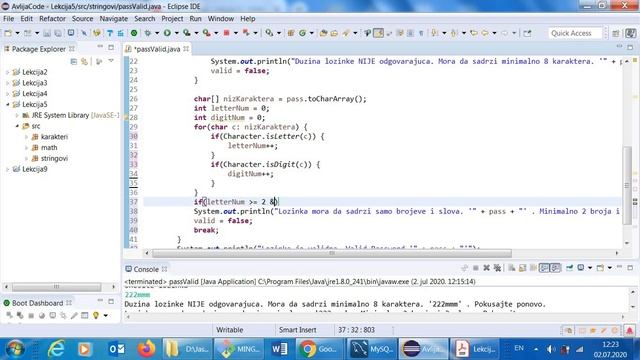Viewport: 640px width, 360px height.
Task: Click the Open Task icon in toolbar
Action: pyautogui.click(x=334, y=33)
